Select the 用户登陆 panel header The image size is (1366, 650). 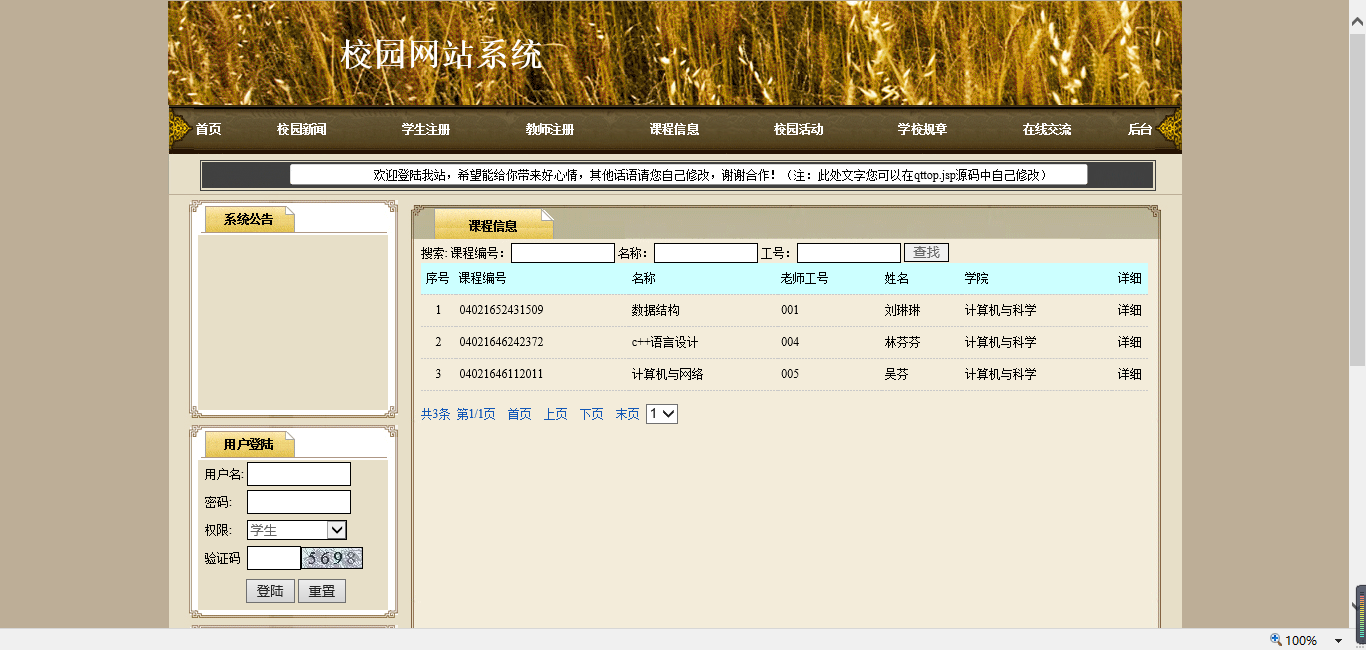coord(249,445)
